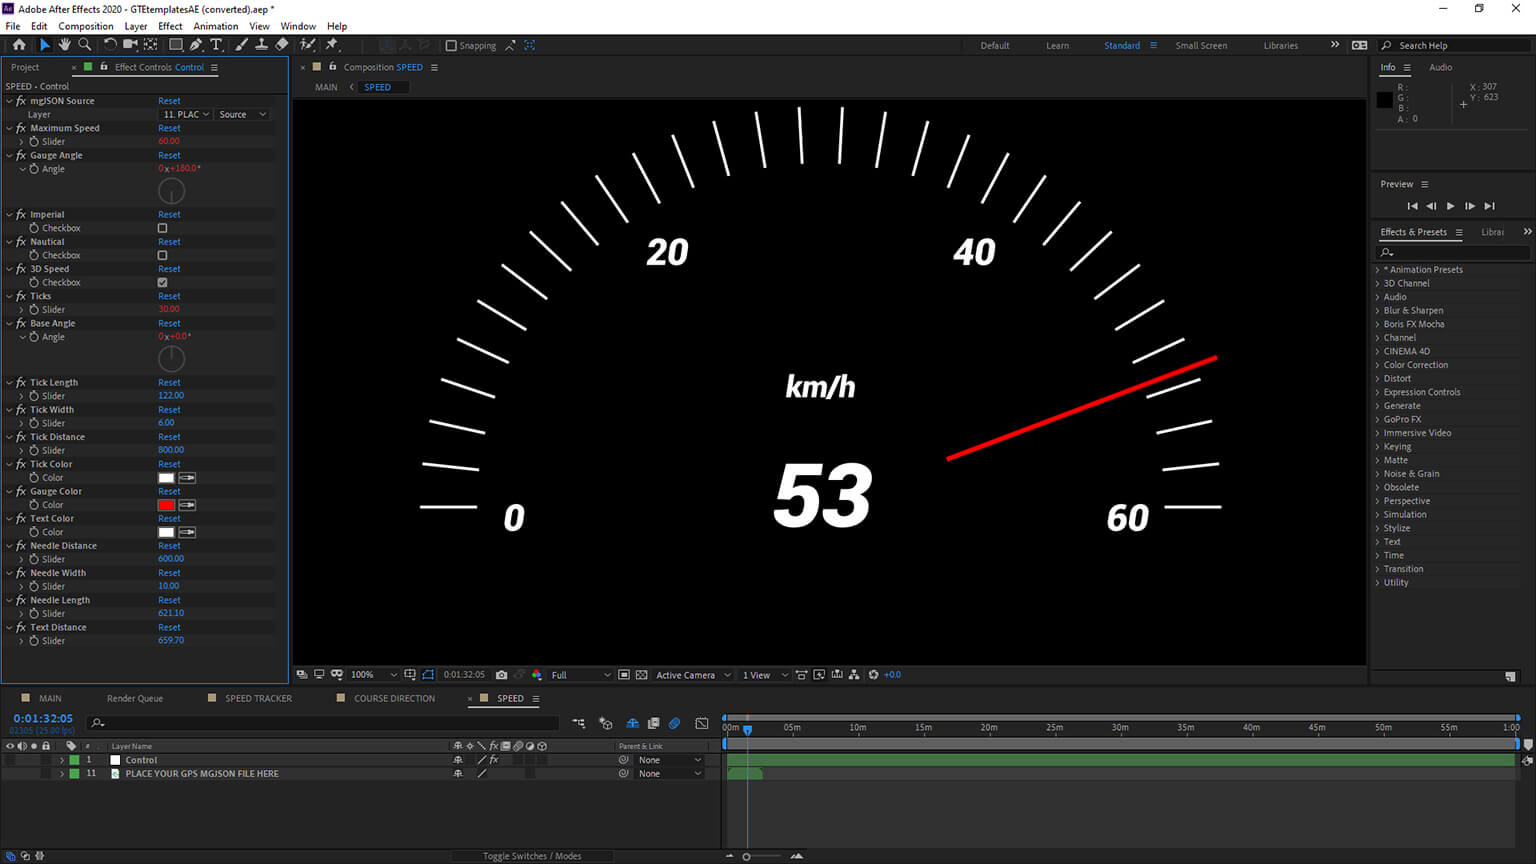Viewport: 1536px width, 864px height.
Task: Click Toggle Switches / Modes button
Action: [532, 856]
